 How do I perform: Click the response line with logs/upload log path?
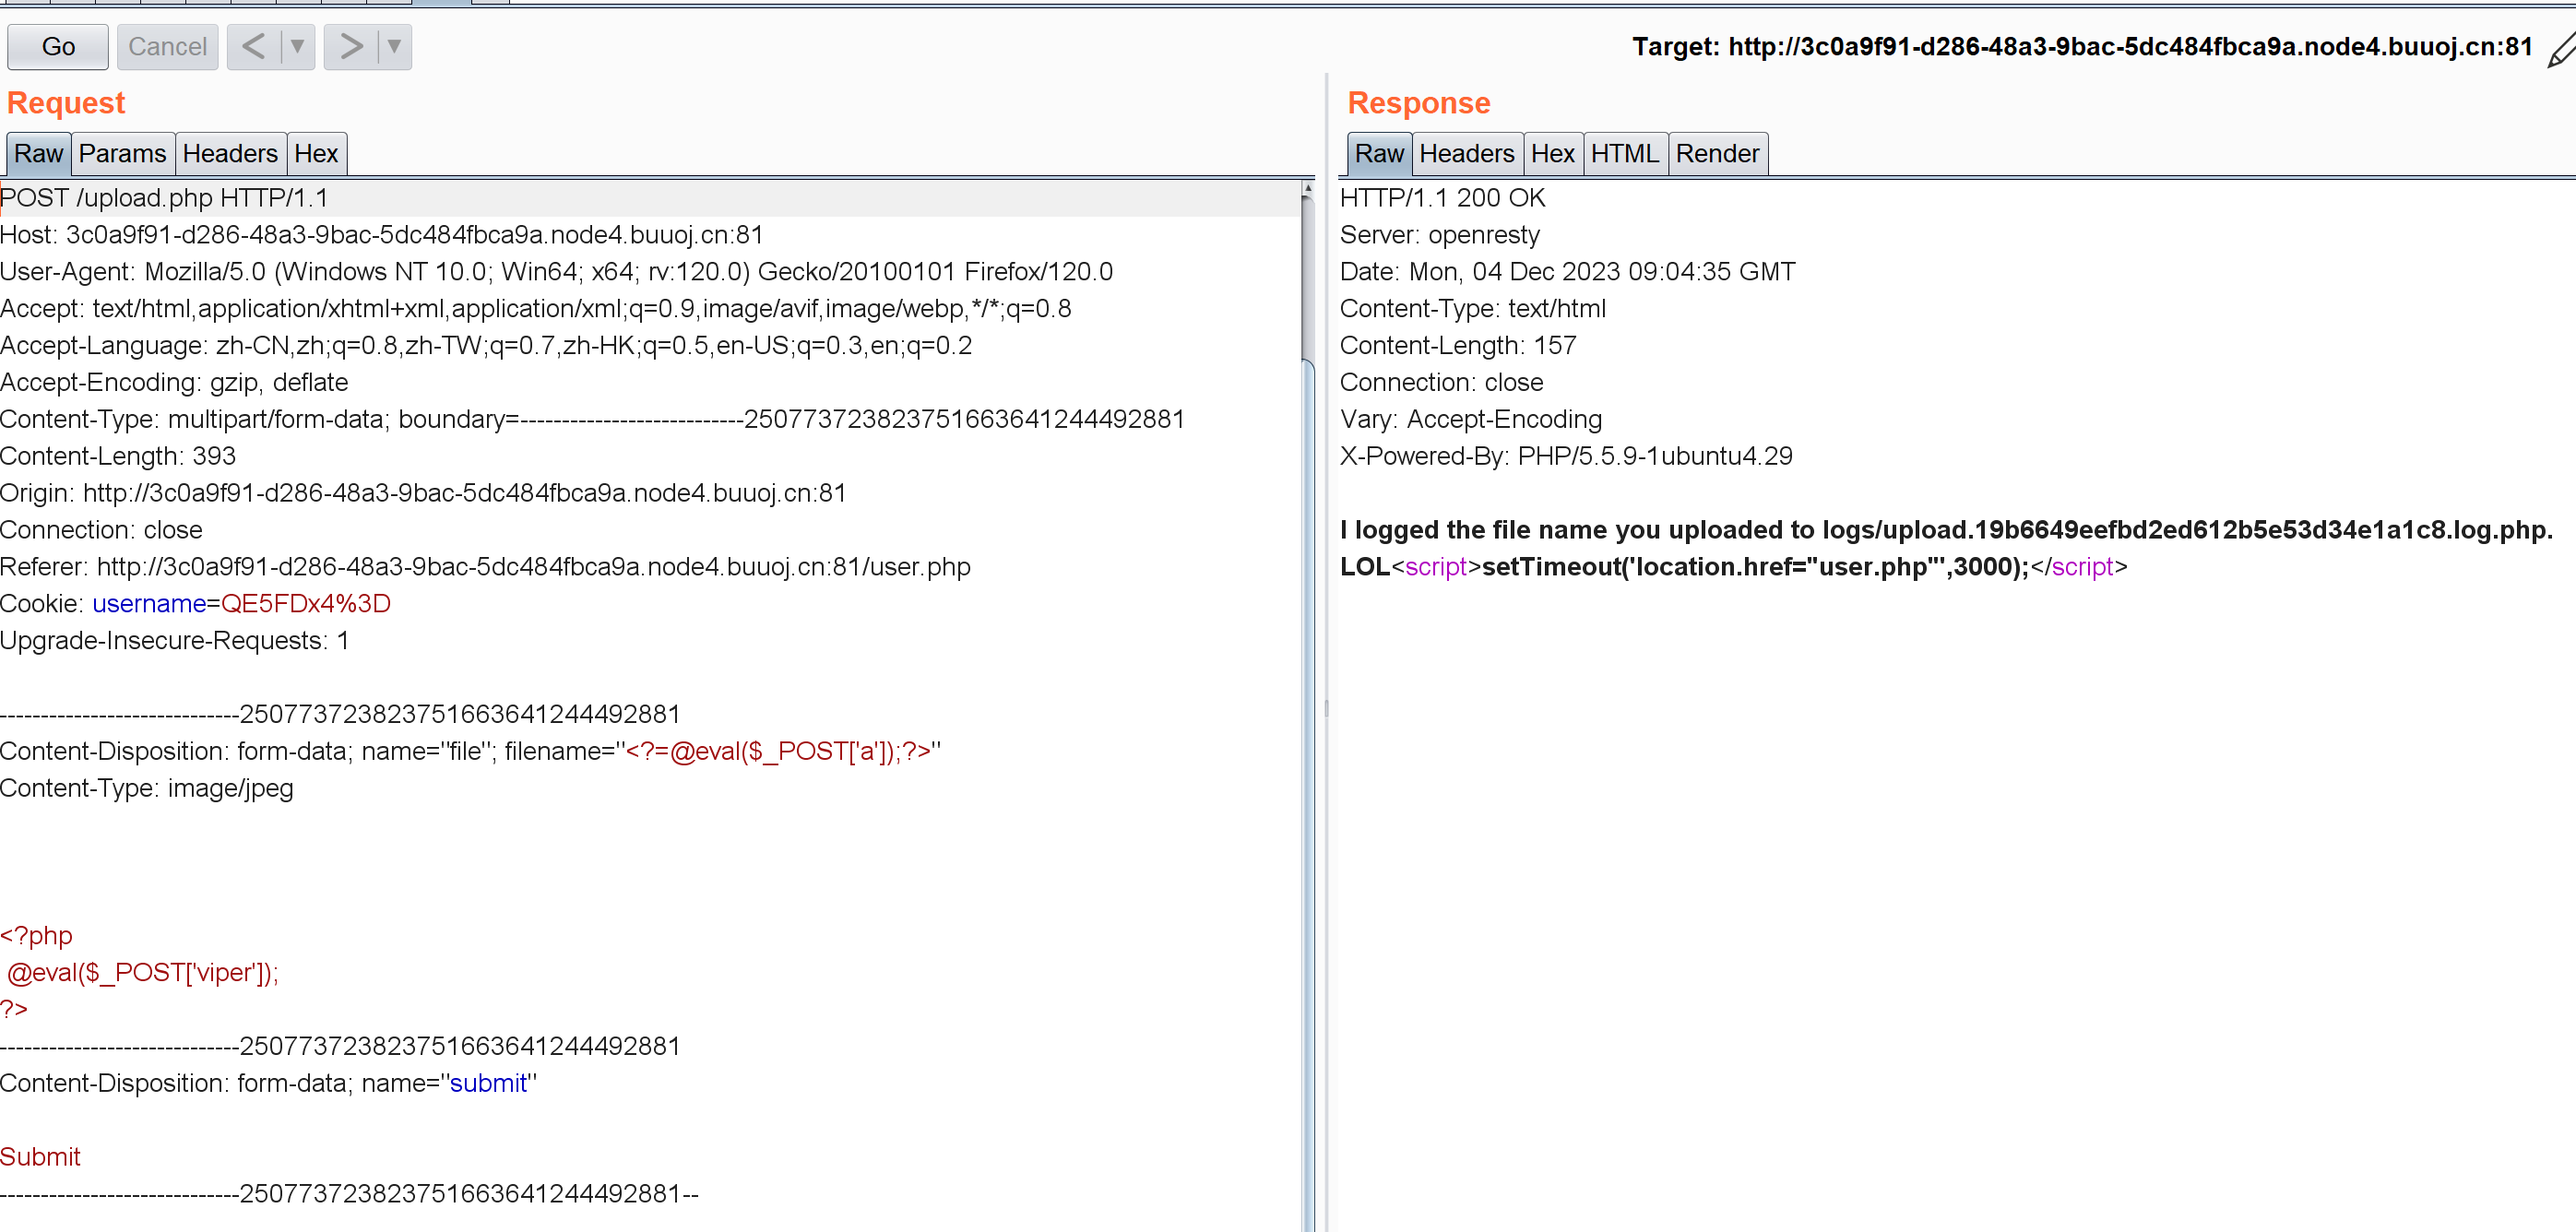1946,530
